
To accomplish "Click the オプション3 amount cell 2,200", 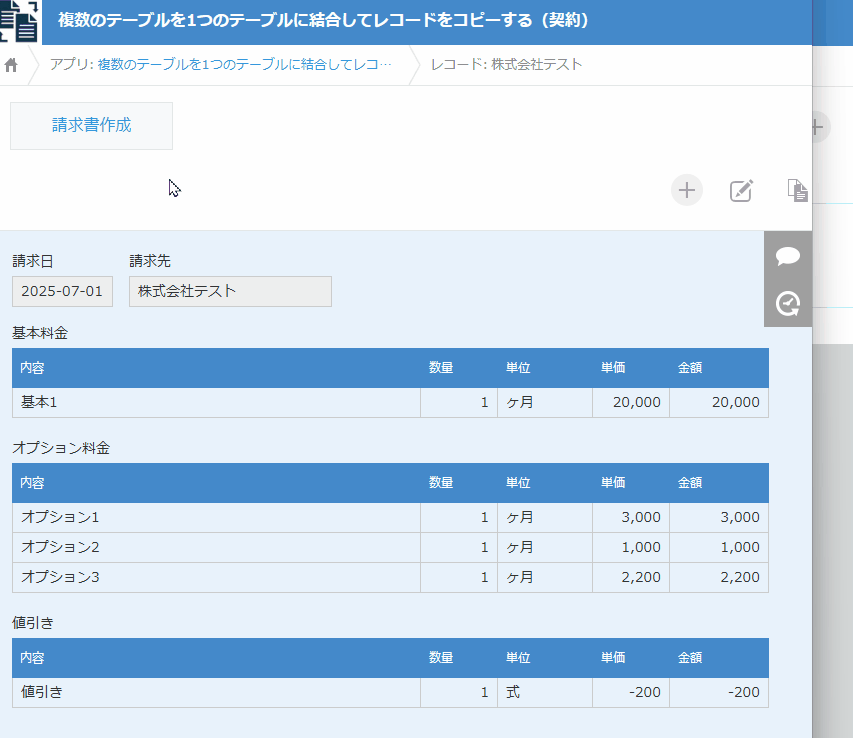I will point(718,578).
